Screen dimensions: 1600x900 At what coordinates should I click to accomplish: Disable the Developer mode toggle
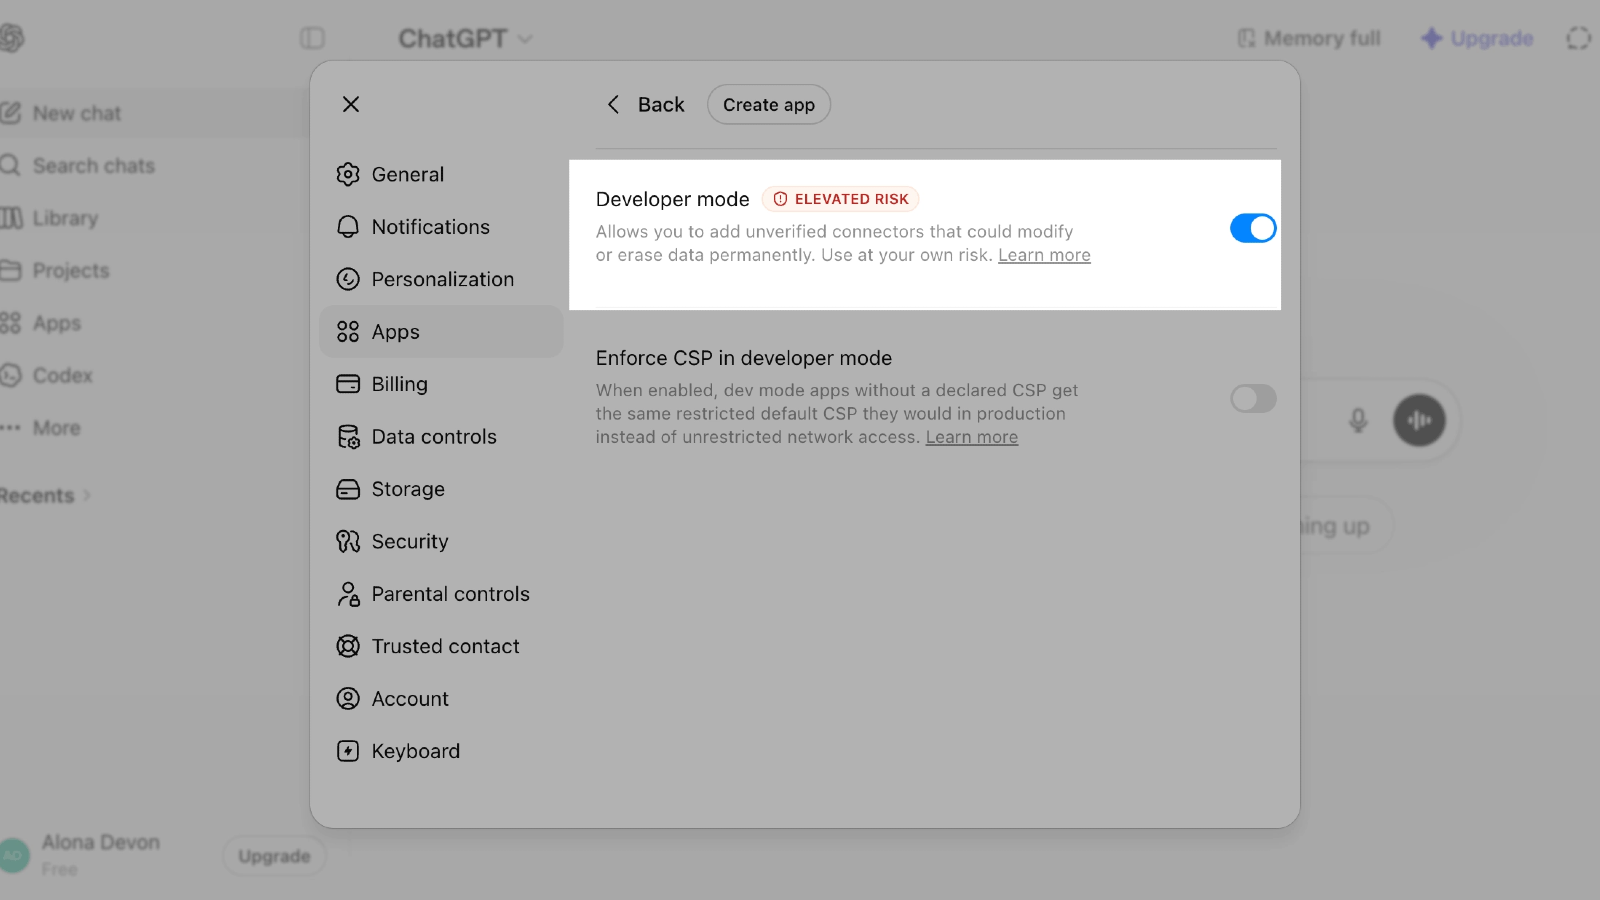[x=1253, y=228]
